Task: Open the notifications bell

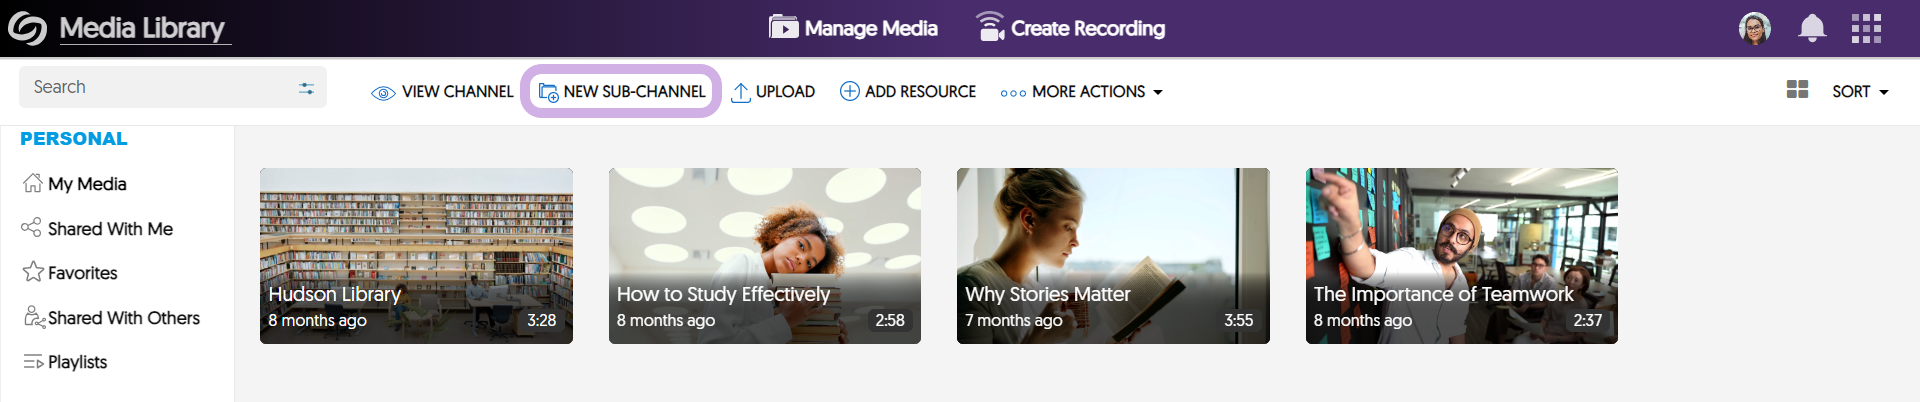Action: 1812,28
